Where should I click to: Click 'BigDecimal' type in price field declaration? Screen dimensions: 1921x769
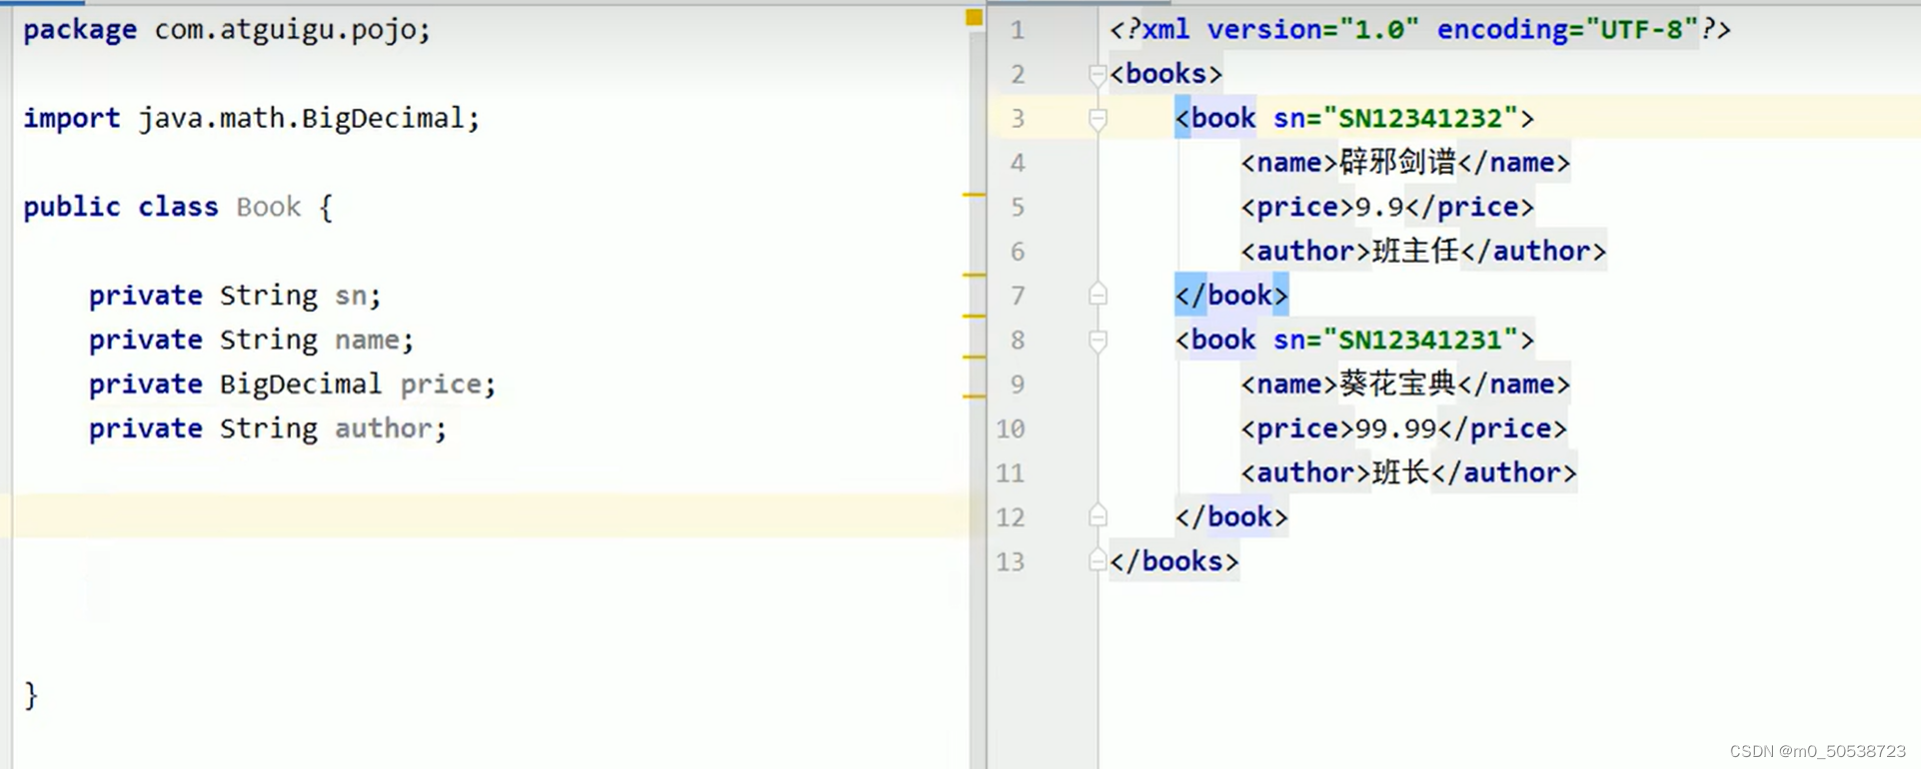point(301,384)
